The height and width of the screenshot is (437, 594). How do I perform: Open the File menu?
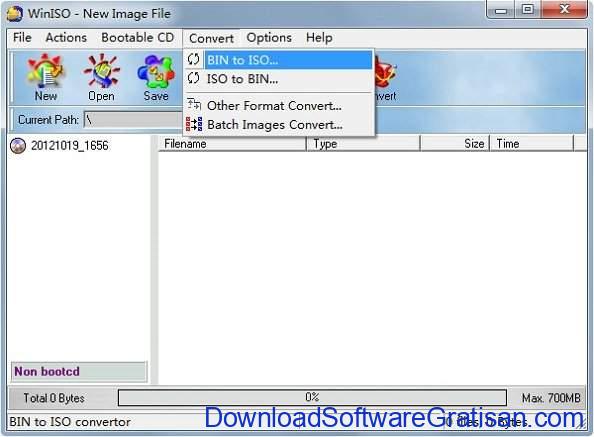tap(22, 37)
